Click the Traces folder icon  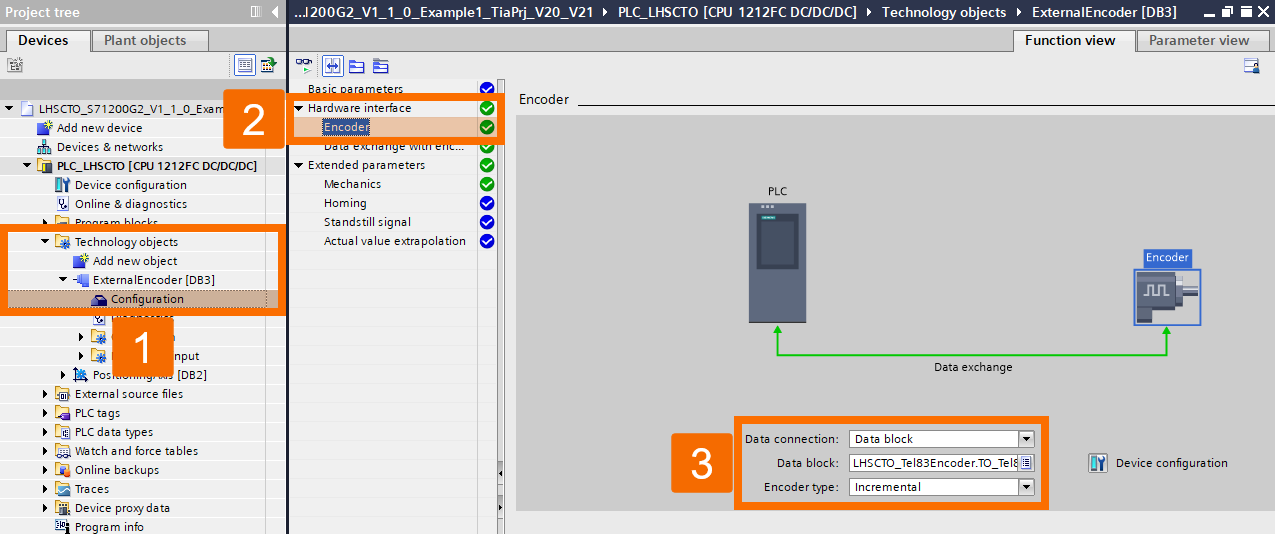pyautogui.click(x=63, y=489)
